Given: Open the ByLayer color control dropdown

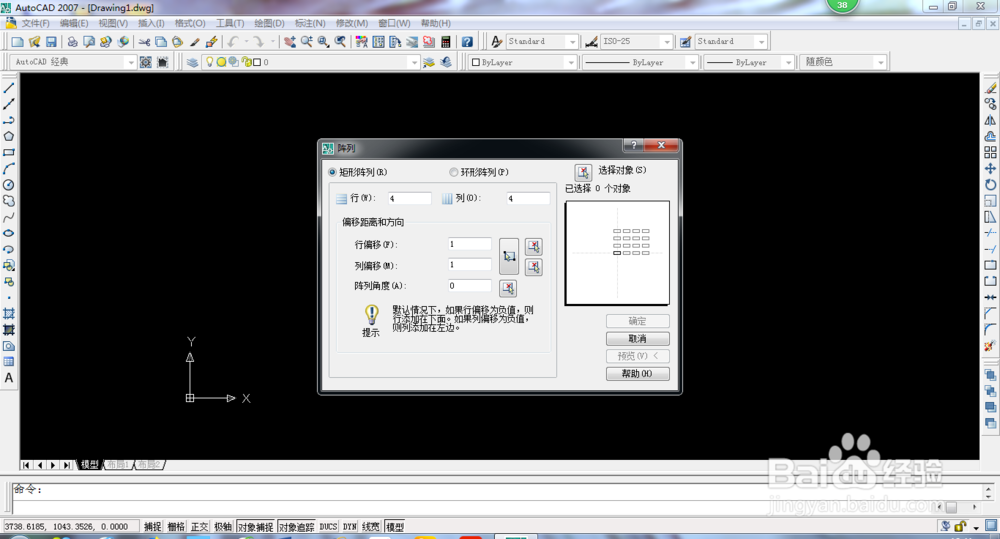Looking at the screenshot, I should pos(571,63).
